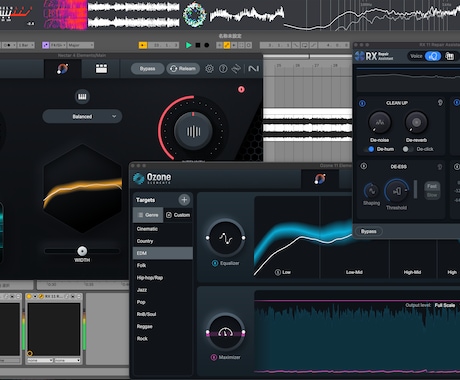Toggle the De-hum switch
The height and width of the screenshot is (380, 460).
tap(369, 149)
